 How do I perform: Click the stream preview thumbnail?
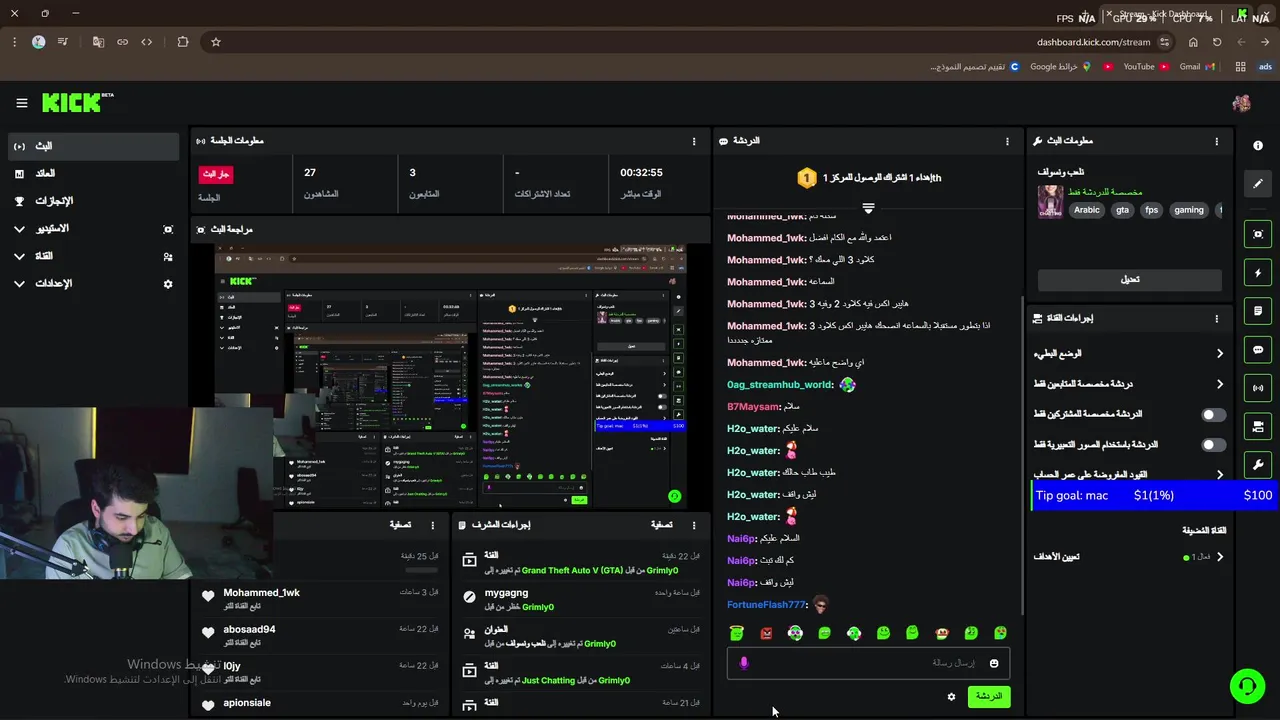tap(451, 379)
